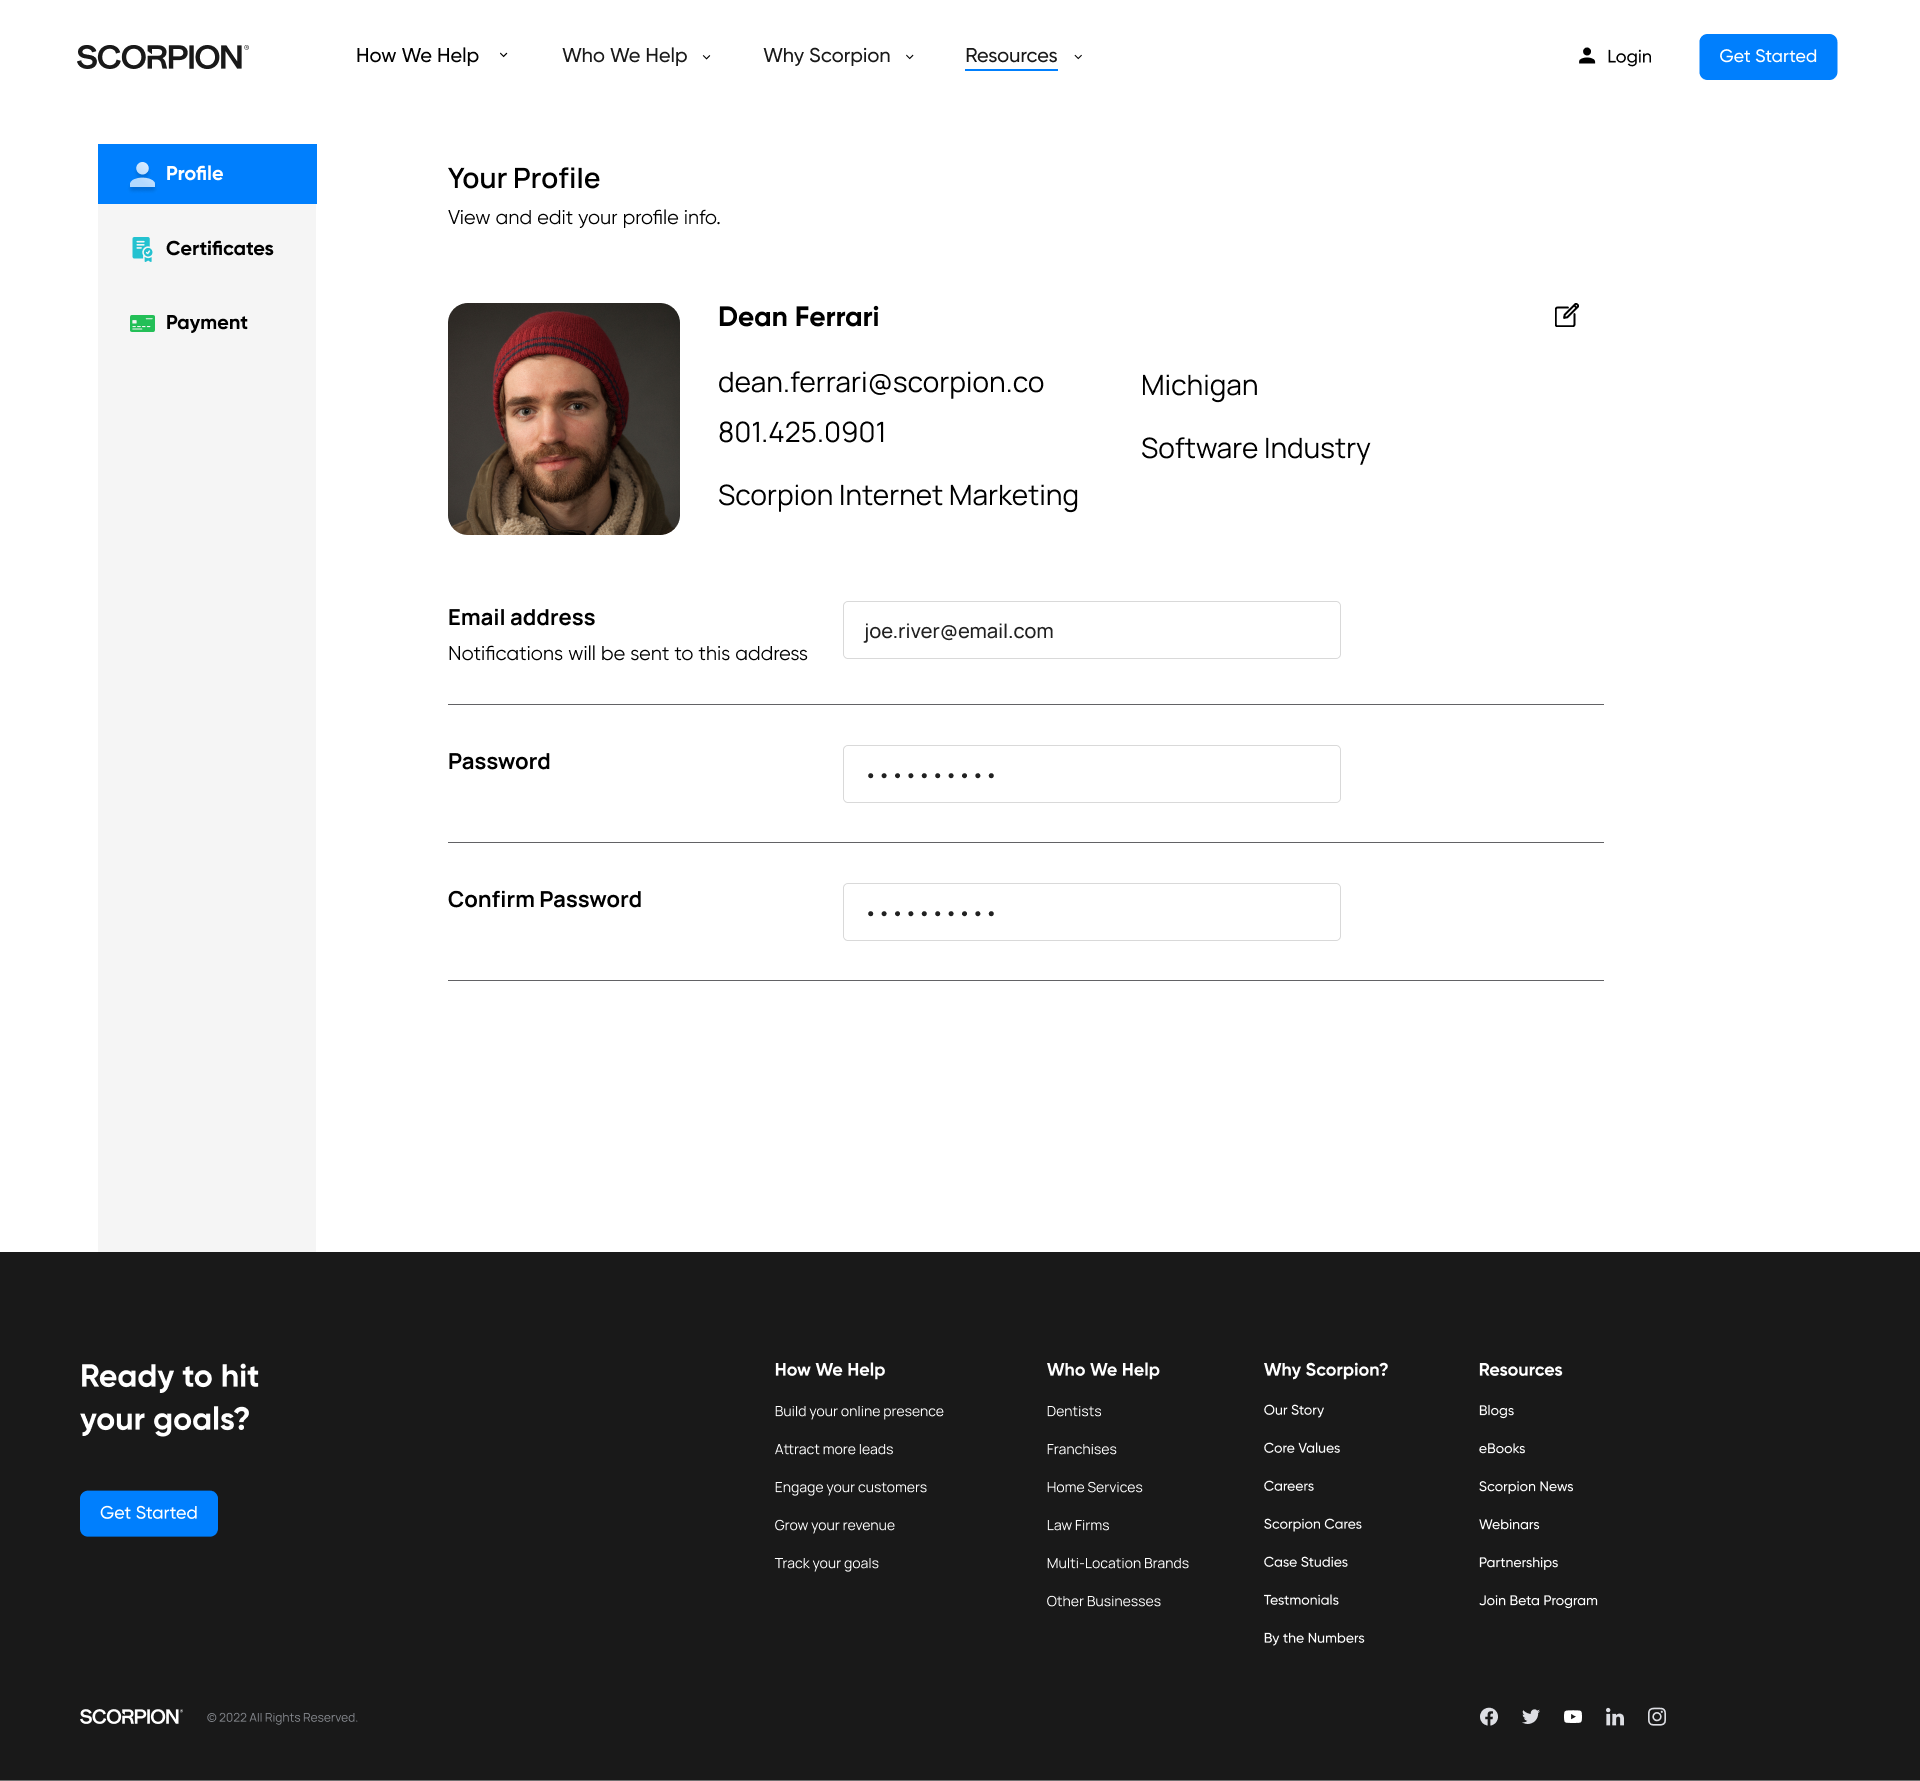This screenshot has width=1920, height=1781.
Task: Open the Case Studies footer link
Action: 1305,1562
